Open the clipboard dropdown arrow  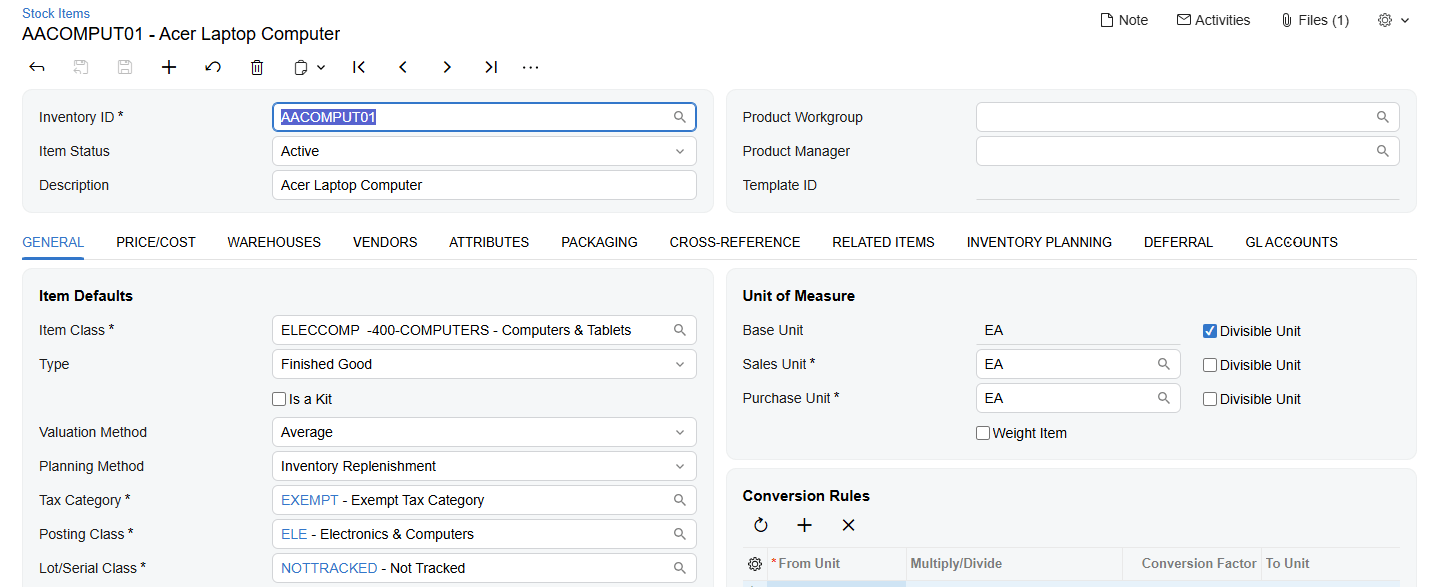pyautogui.click(x=321, y=67)
